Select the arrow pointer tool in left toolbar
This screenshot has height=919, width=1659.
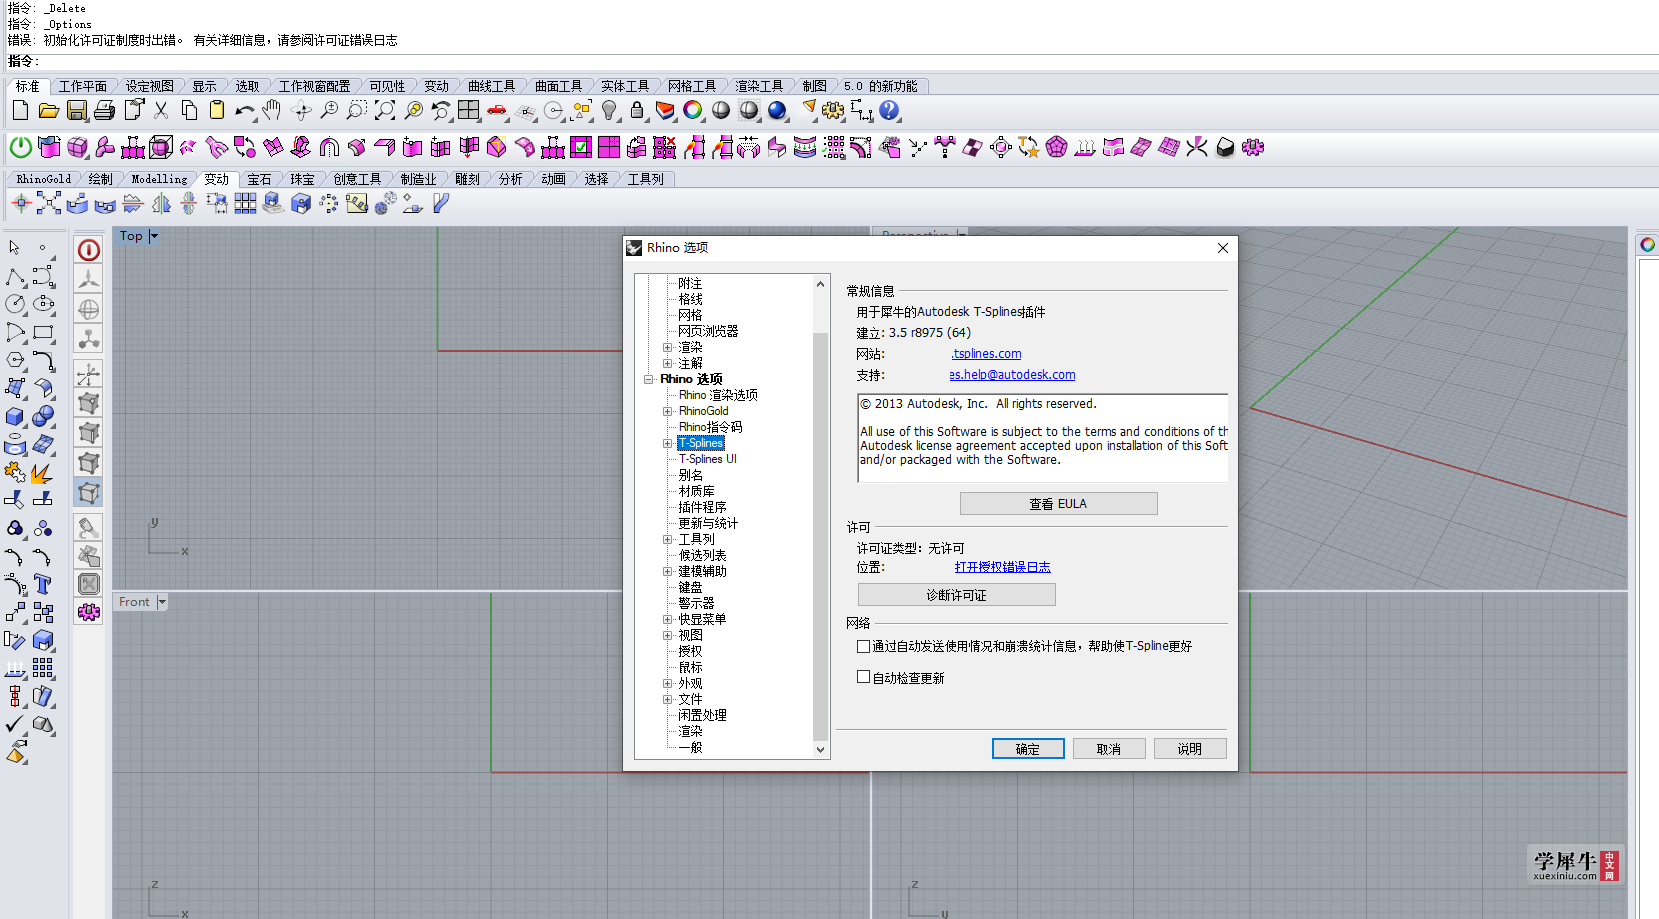tap(15, 247)
